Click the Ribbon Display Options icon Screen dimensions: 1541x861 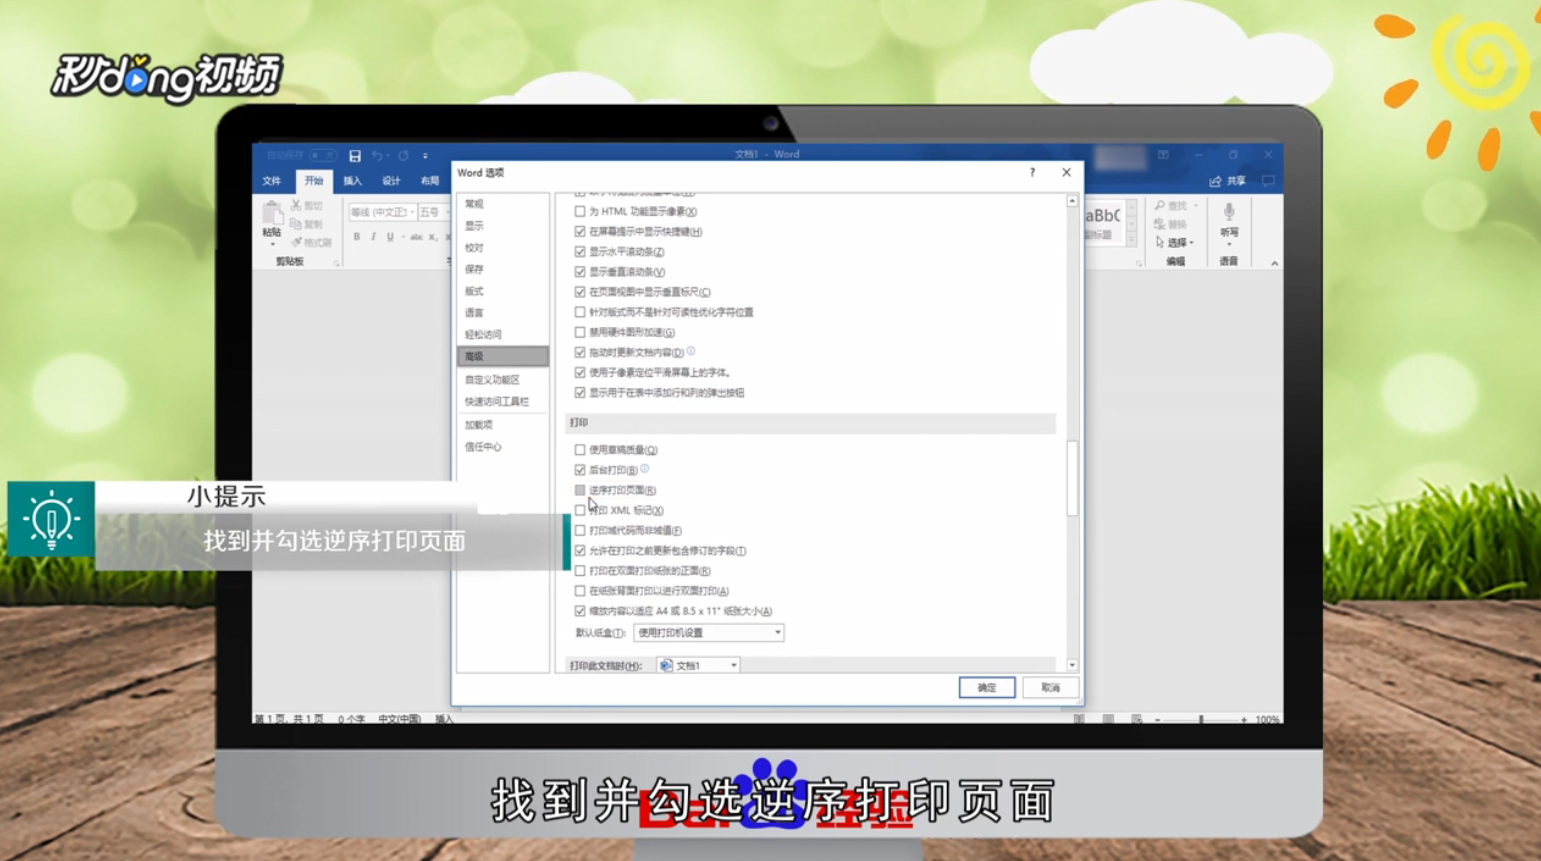coord(1163,155)
